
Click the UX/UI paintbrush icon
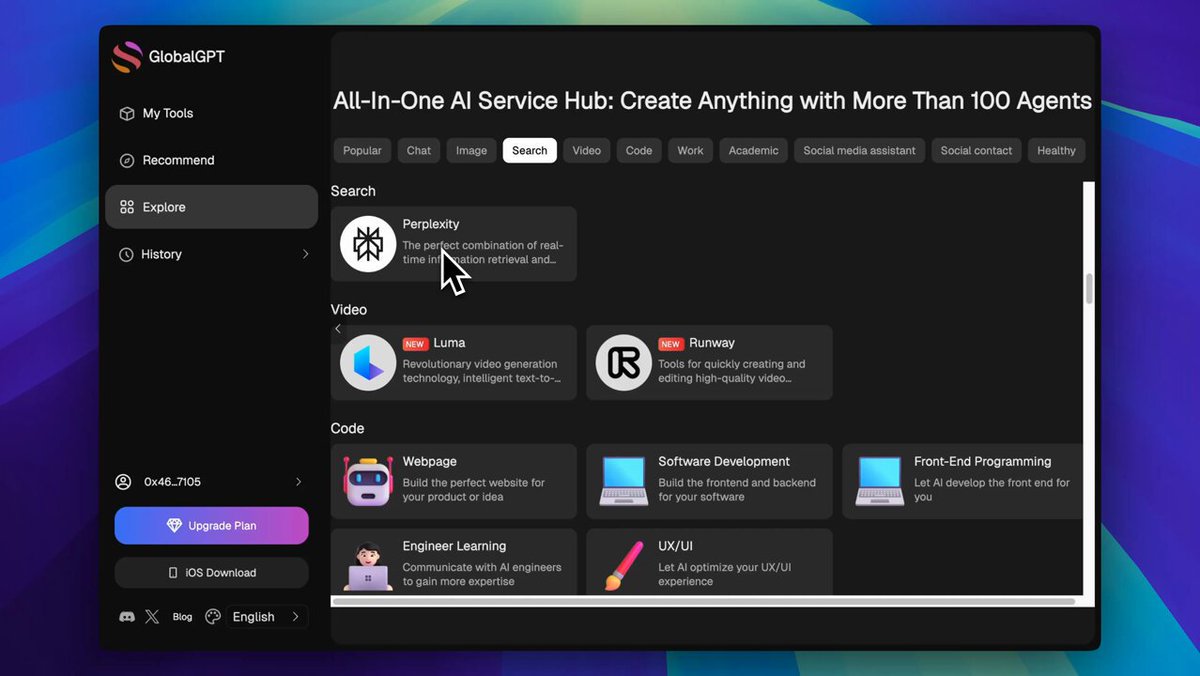coord(624,566)
